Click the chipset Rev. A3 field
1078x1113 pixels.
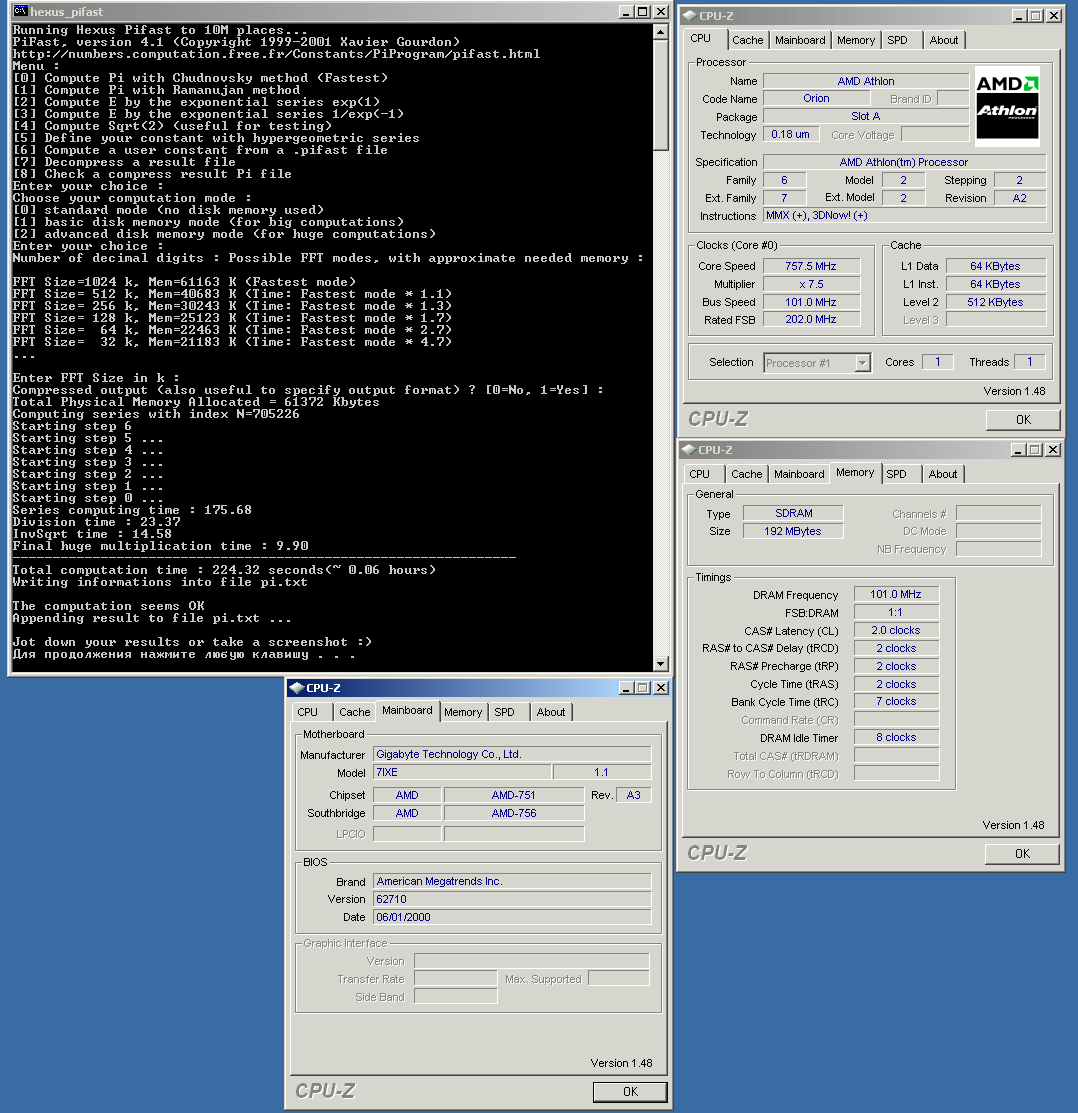[x=634, y=795]
